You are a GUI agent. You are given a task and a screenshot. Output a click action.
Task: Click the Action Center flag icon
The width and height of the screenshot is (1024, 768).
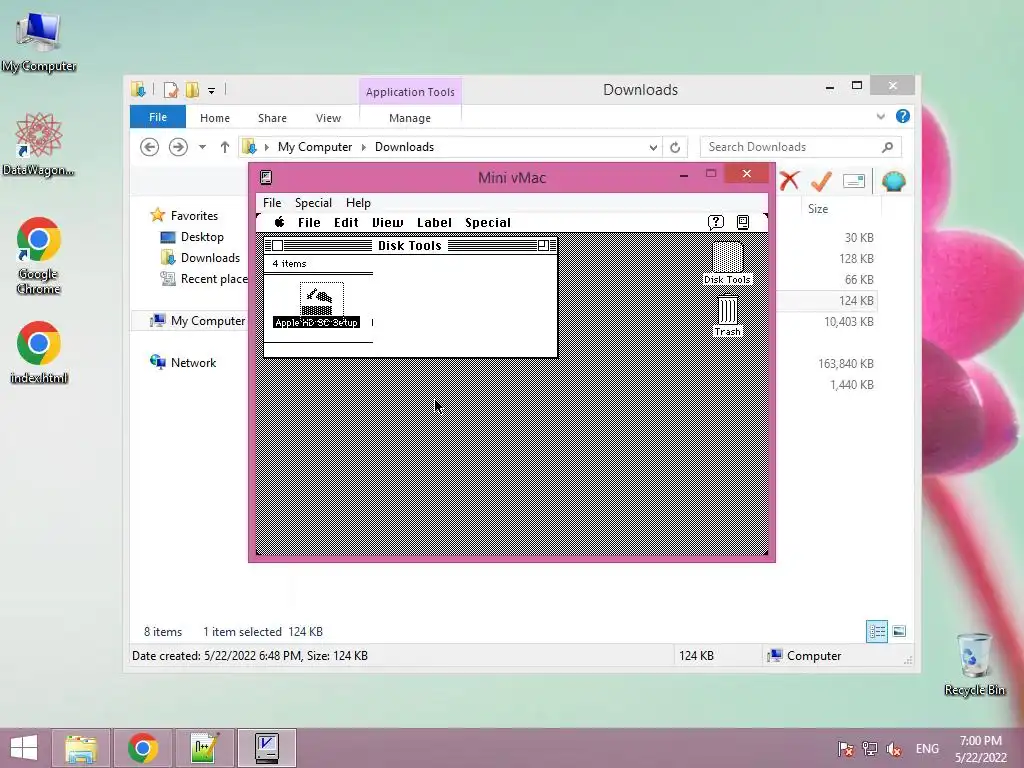[845, 748]
